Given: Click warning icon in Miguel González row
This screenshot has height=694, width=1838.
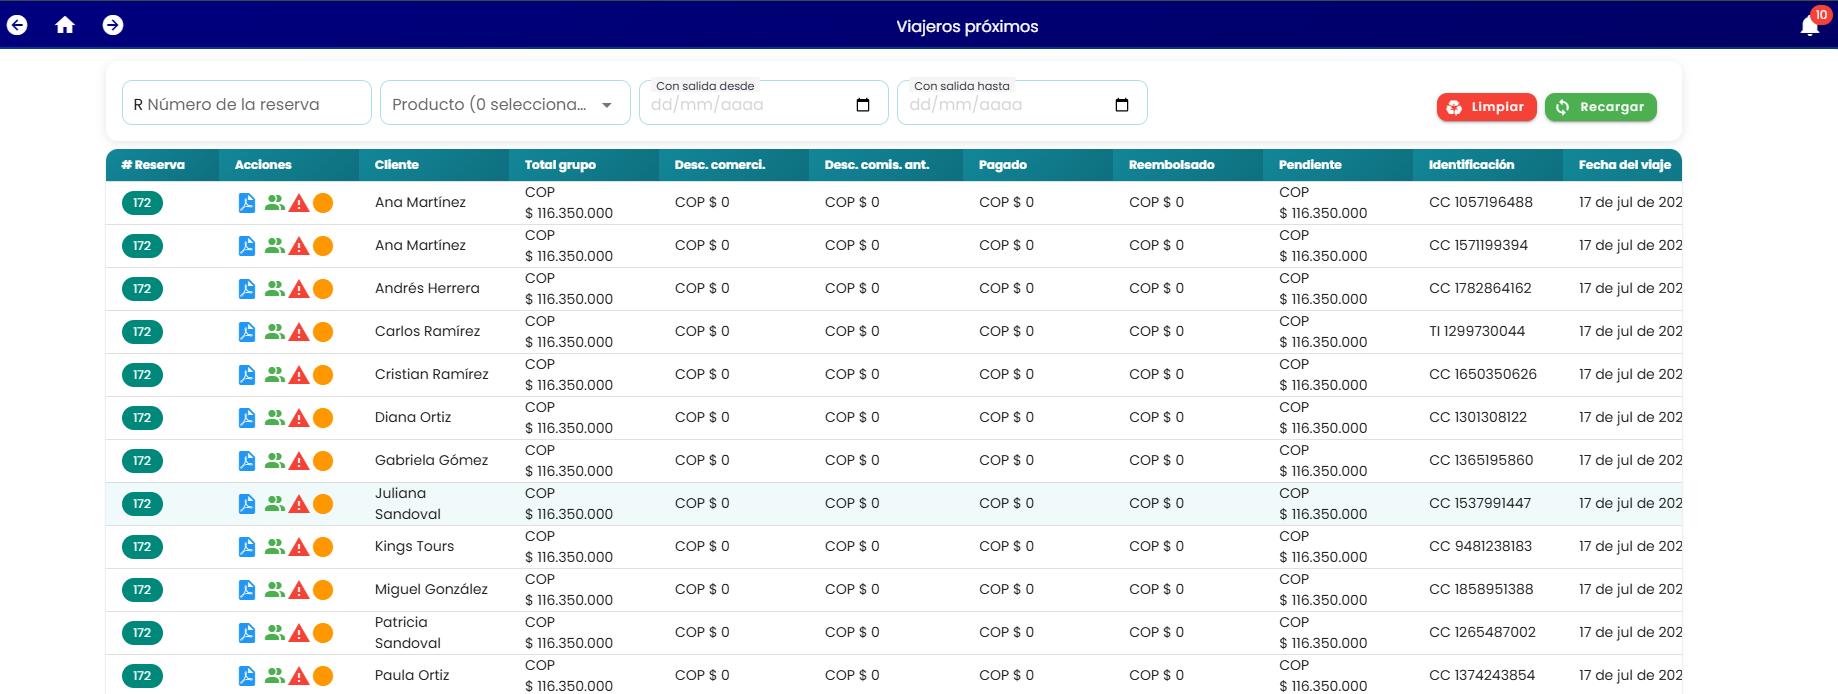Looking at the screenshot, I should point(299,590).
